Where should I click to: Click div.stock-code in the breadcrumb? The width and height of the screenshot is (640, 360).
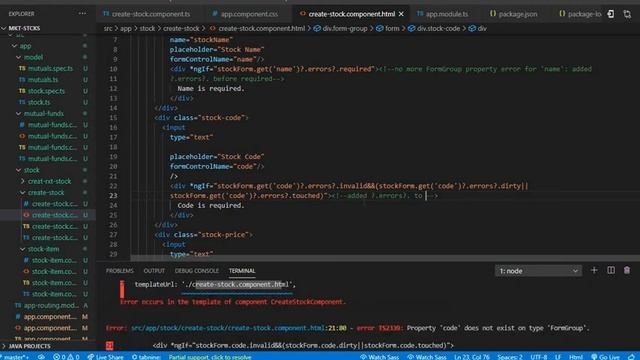(438, 29)
